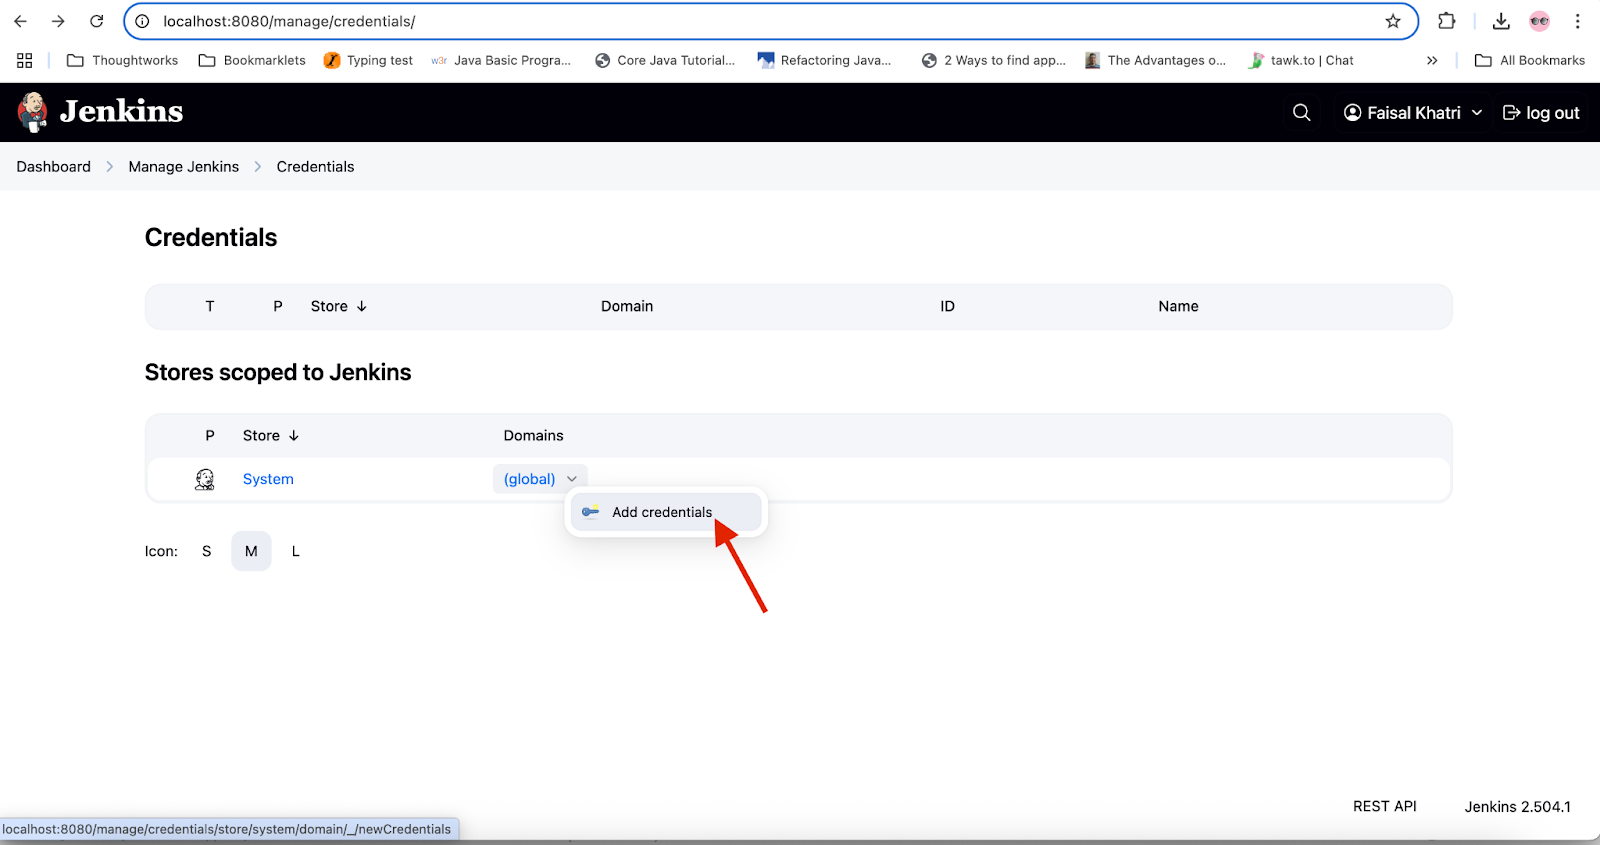
Task: Click the Name column header
Action: pos(1178,306)
